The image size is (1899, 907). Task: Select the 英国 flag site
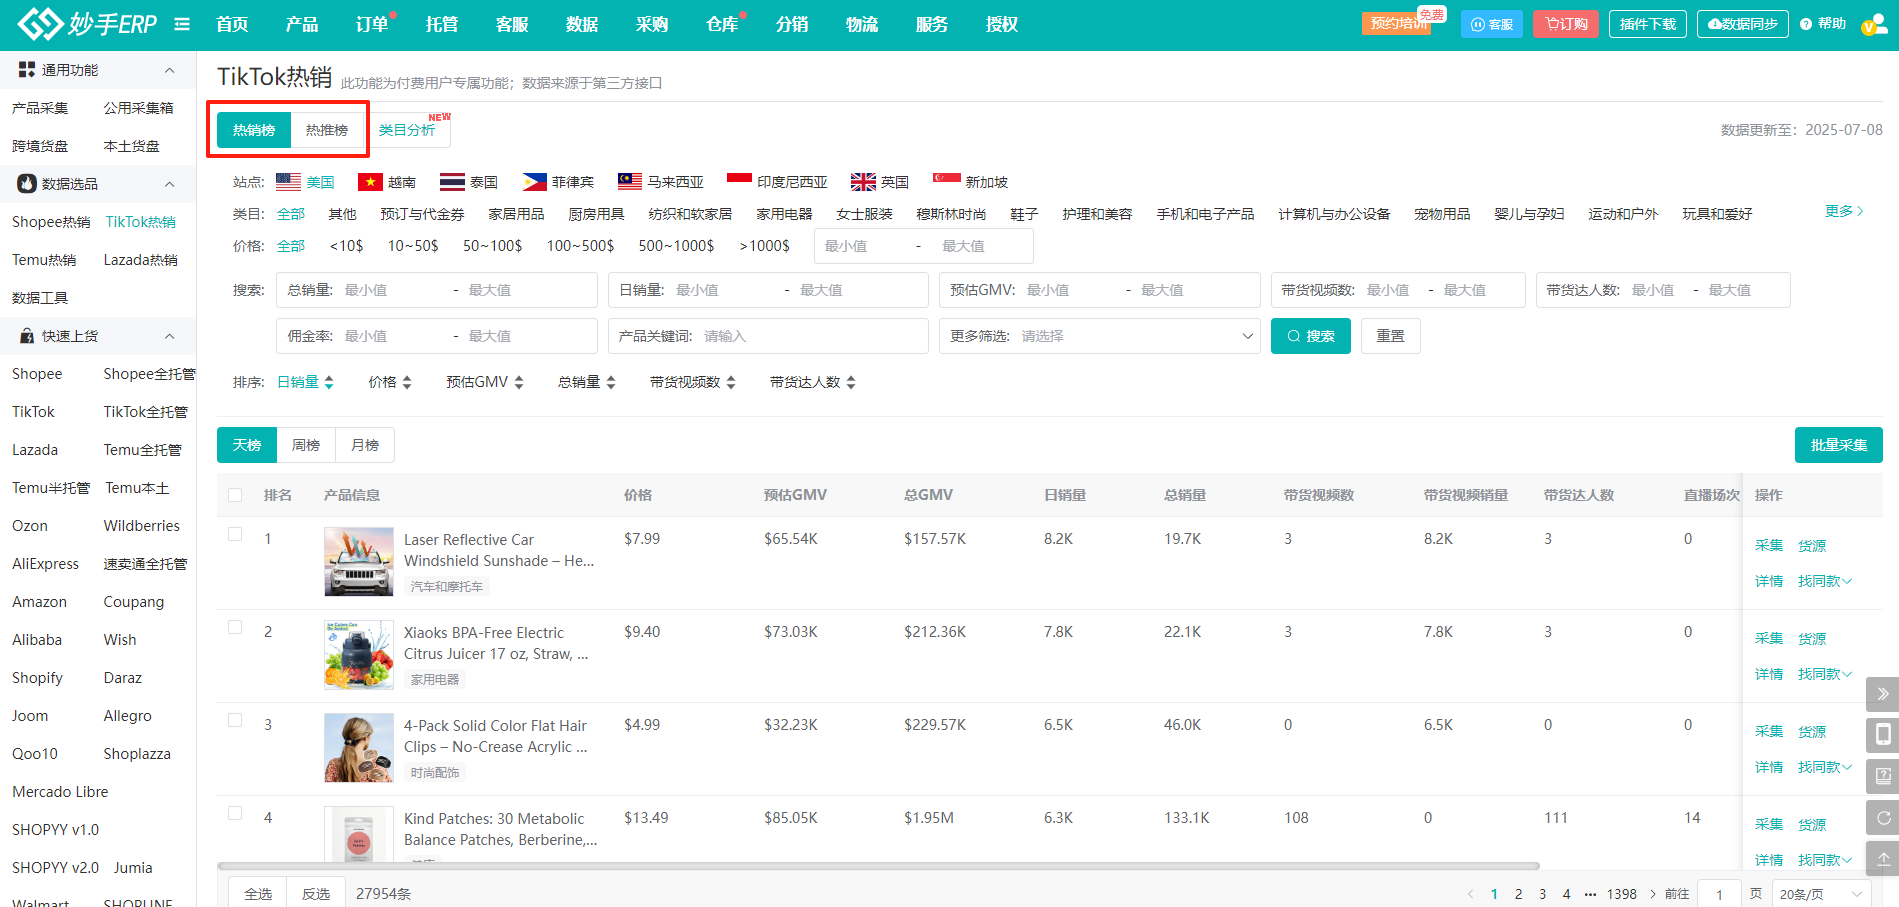(880, 182)
